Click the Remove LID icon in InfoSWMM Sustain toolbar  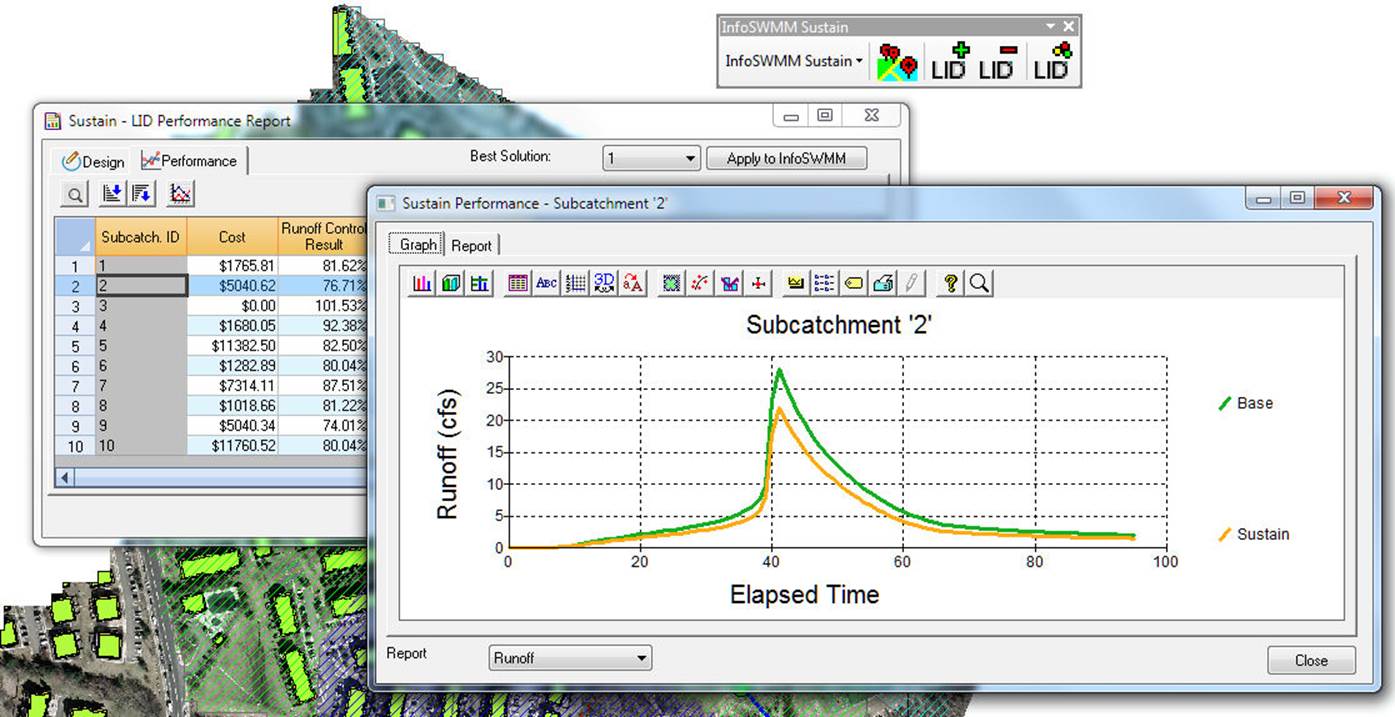point(997,60)
